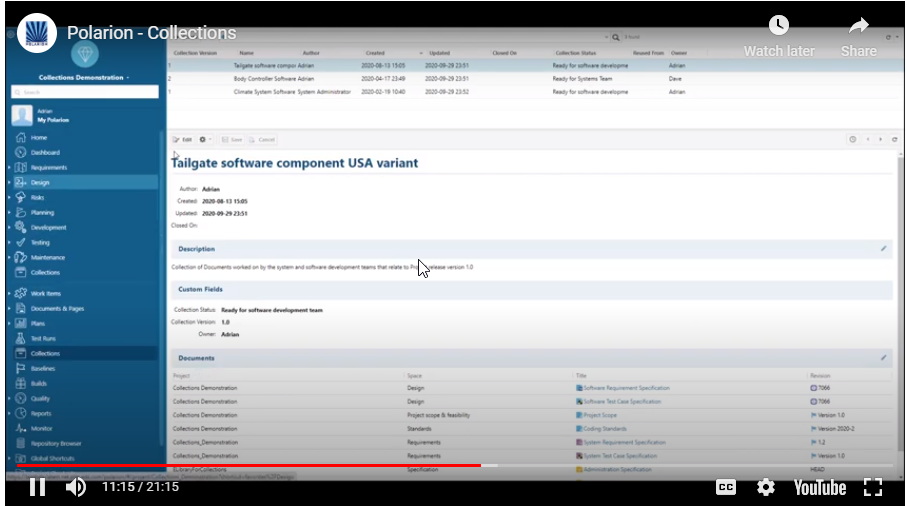Sort by the Name column header

(x=246, y=53)
